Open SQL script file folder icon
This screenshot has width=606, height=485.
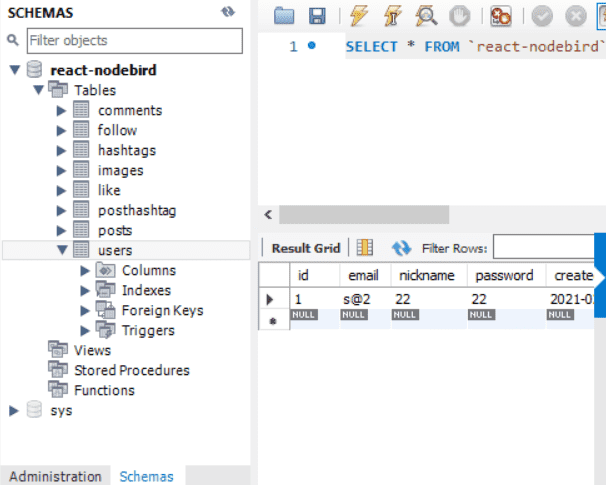click(284, 16)
